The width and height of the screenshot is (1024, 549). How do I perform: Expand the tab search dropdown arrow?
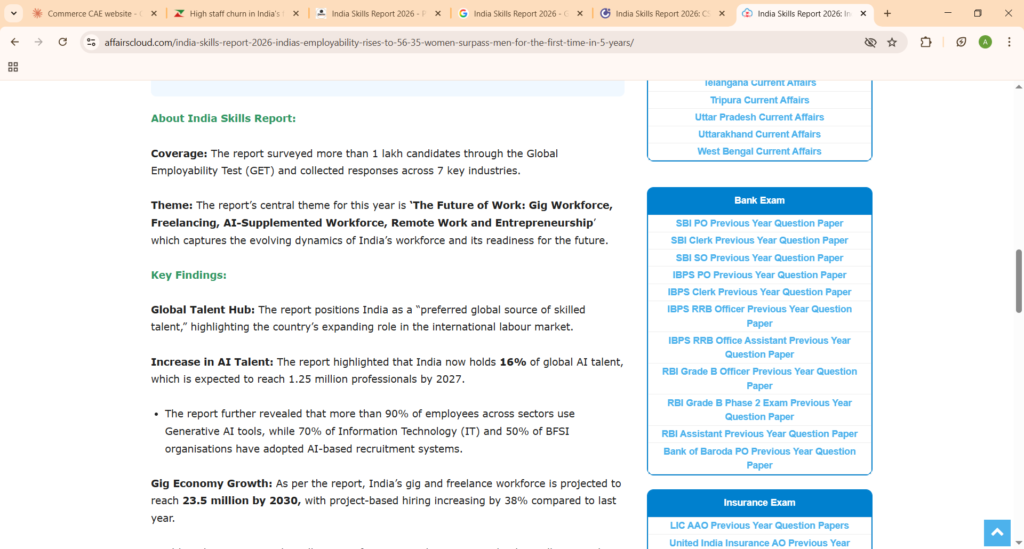point(14,13)
